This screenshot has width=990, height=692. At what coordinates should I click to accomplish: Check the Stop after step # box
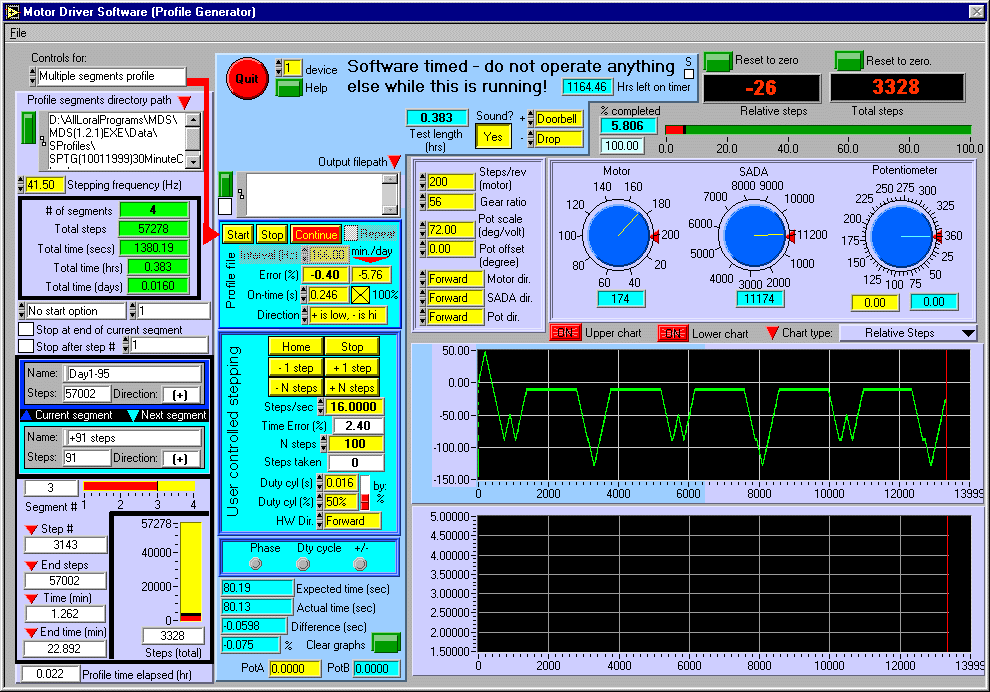pos(26,346)
